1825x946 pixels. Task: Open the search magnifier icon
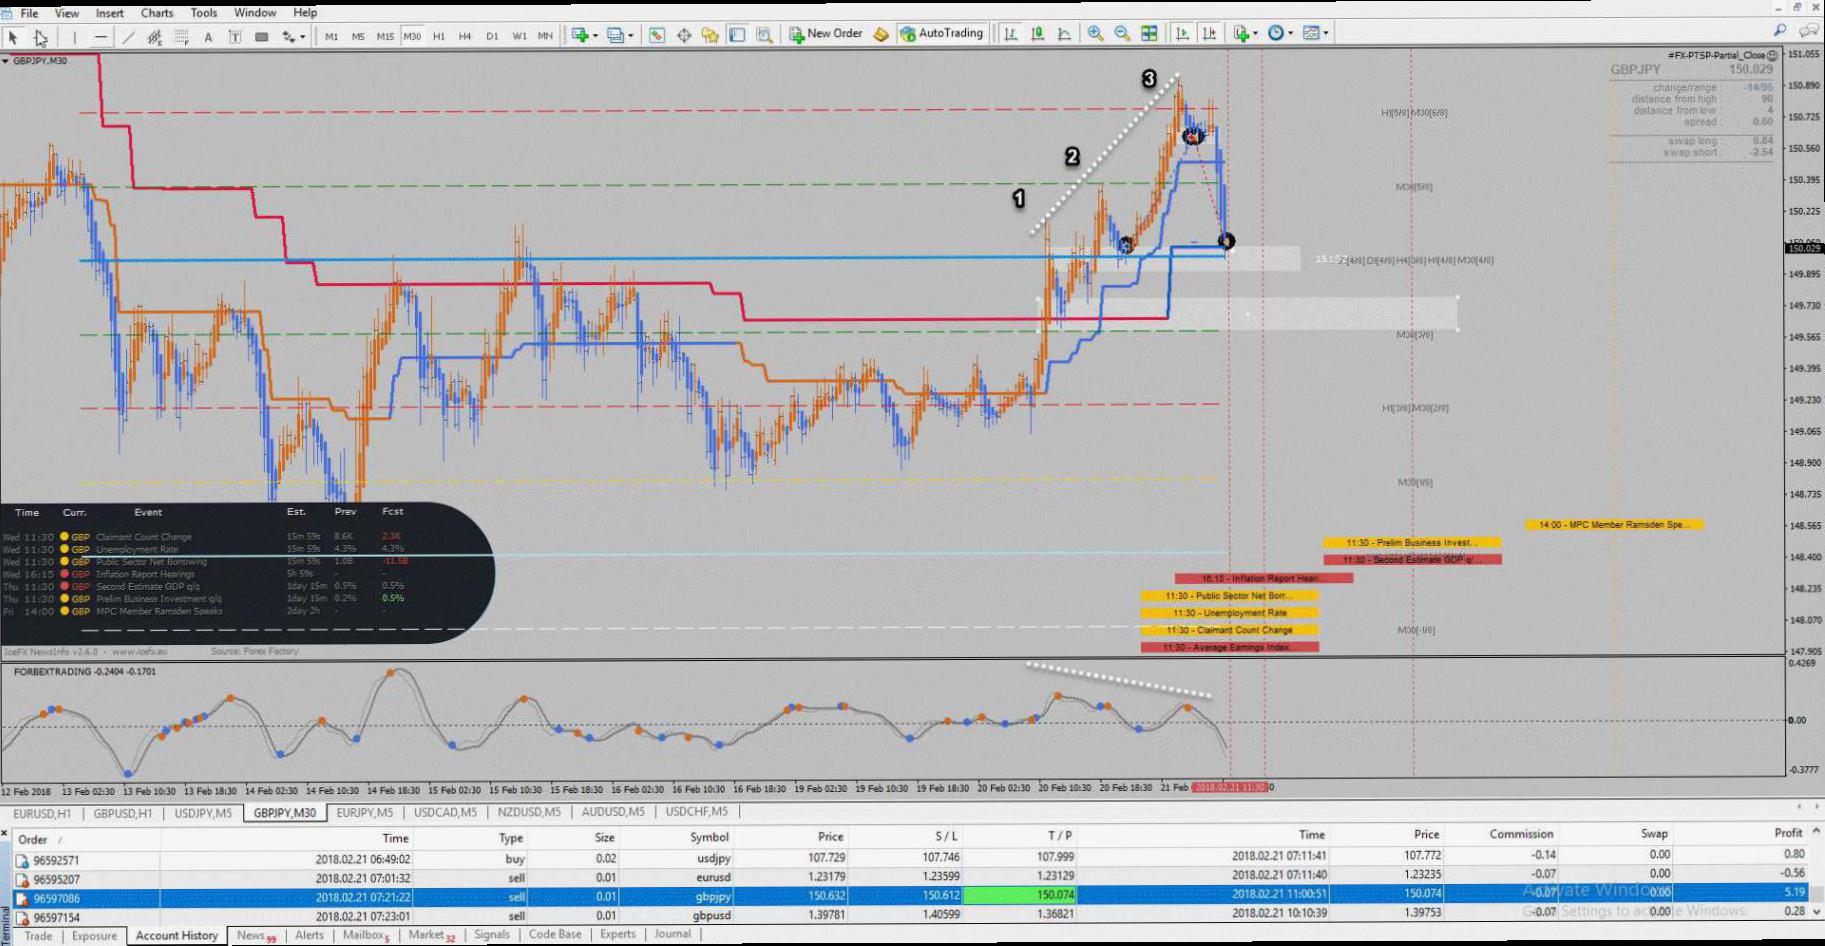click(1780, 31)
